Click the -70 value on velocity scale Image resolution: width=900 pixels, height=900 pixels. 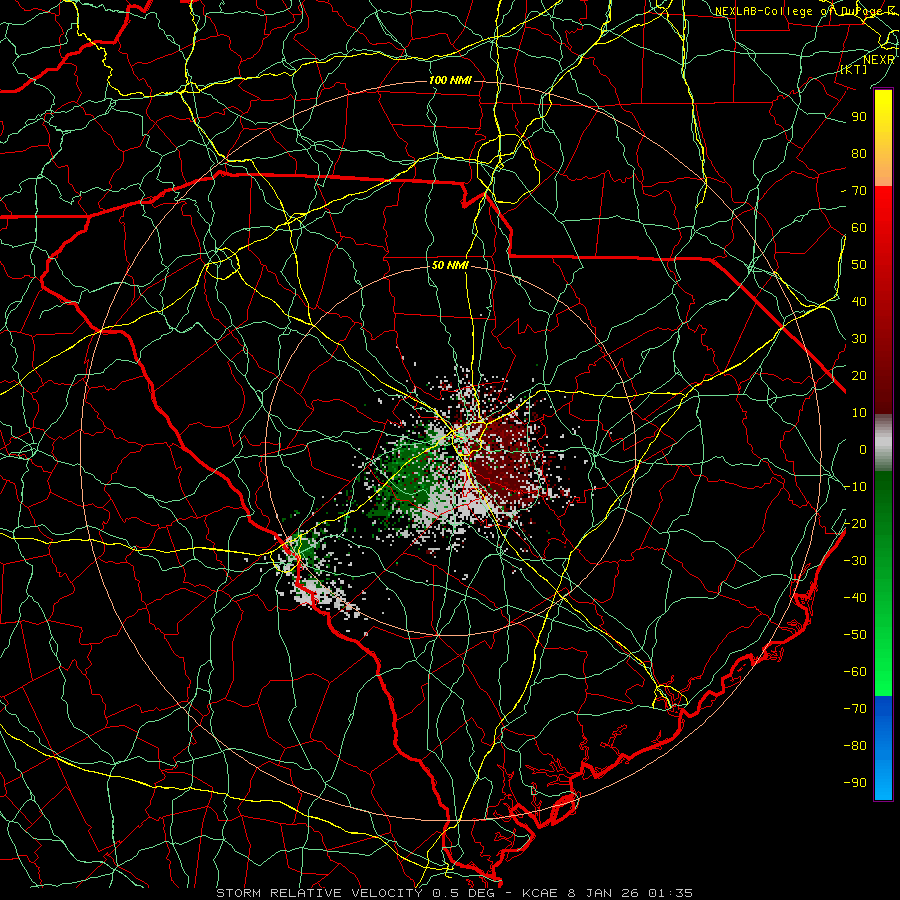point(855,709)
